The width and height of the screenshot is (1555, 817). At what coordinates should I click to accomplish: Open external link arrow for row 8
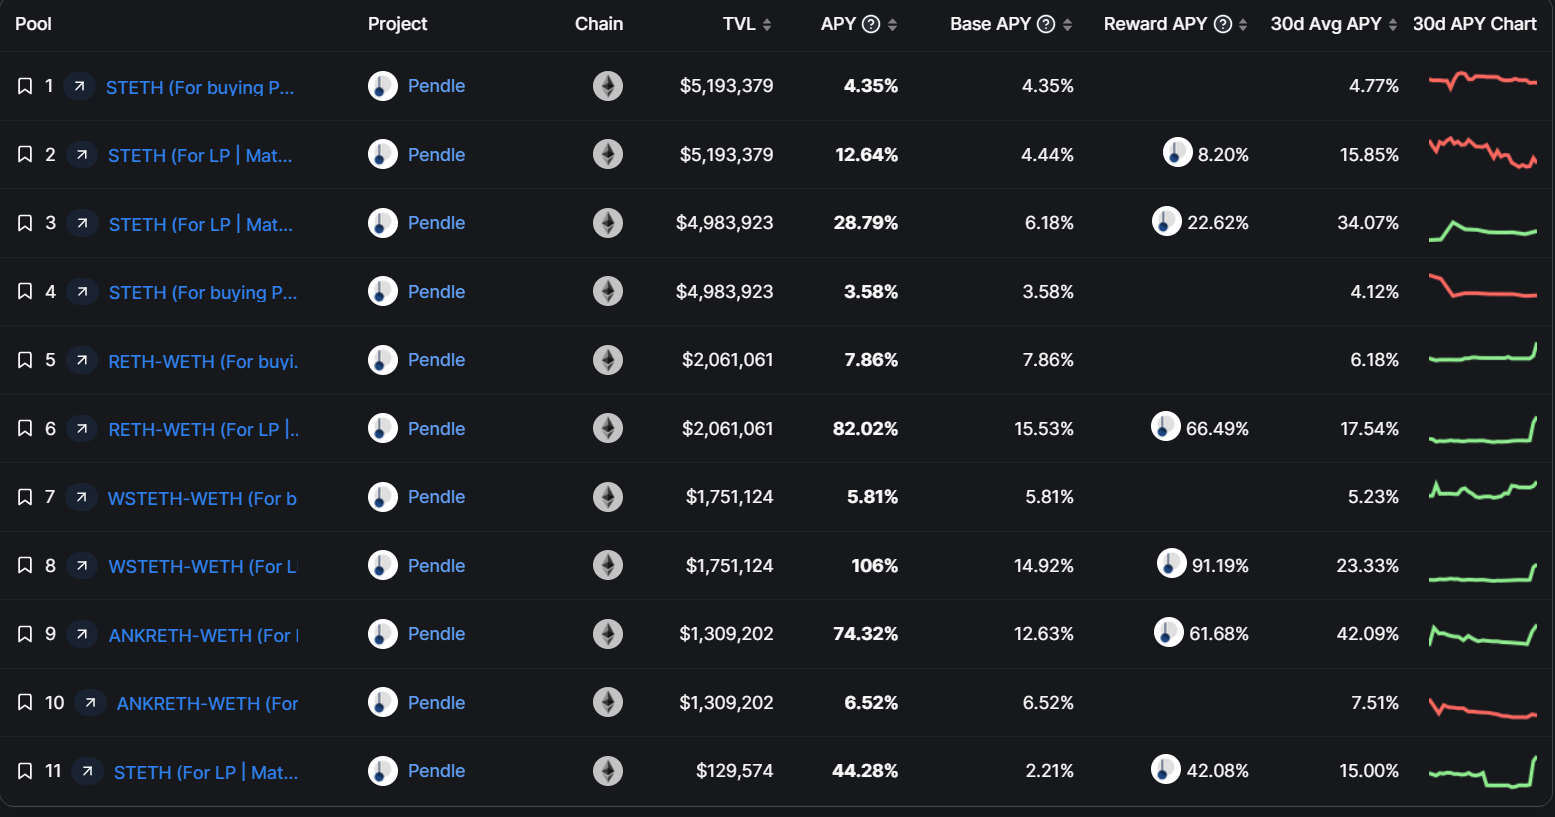(82, 565)
